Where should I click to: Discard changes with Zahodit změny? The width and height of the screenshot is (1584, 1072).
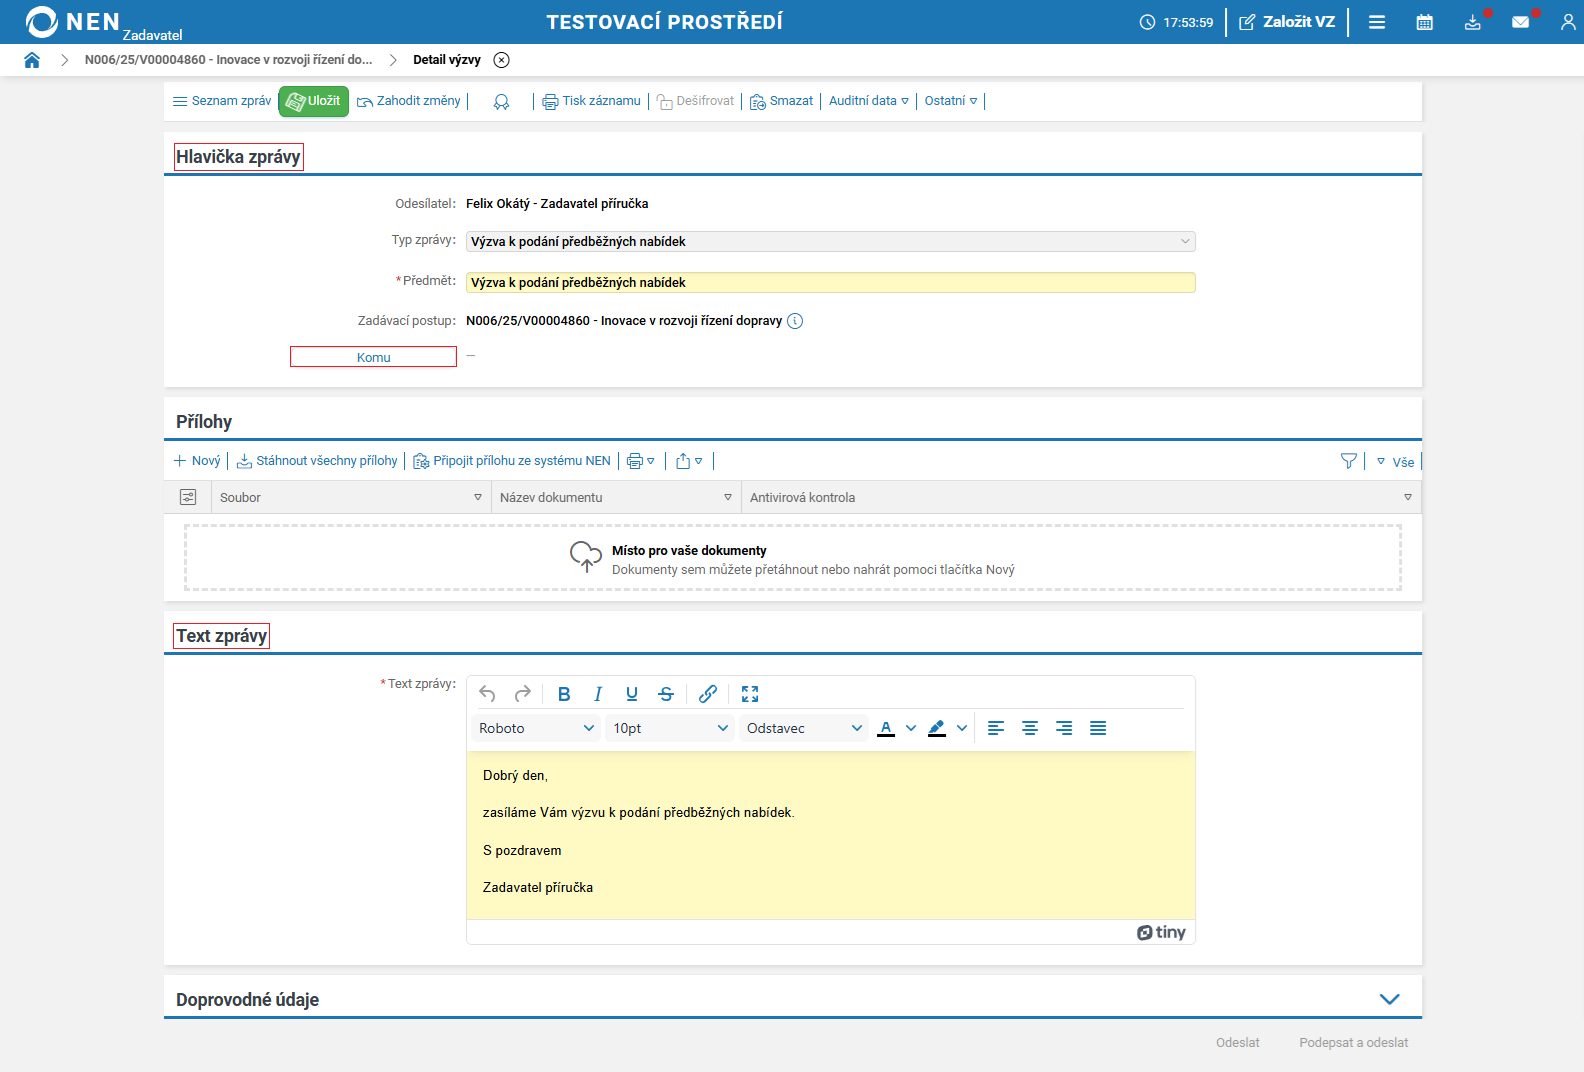point(409,101)
